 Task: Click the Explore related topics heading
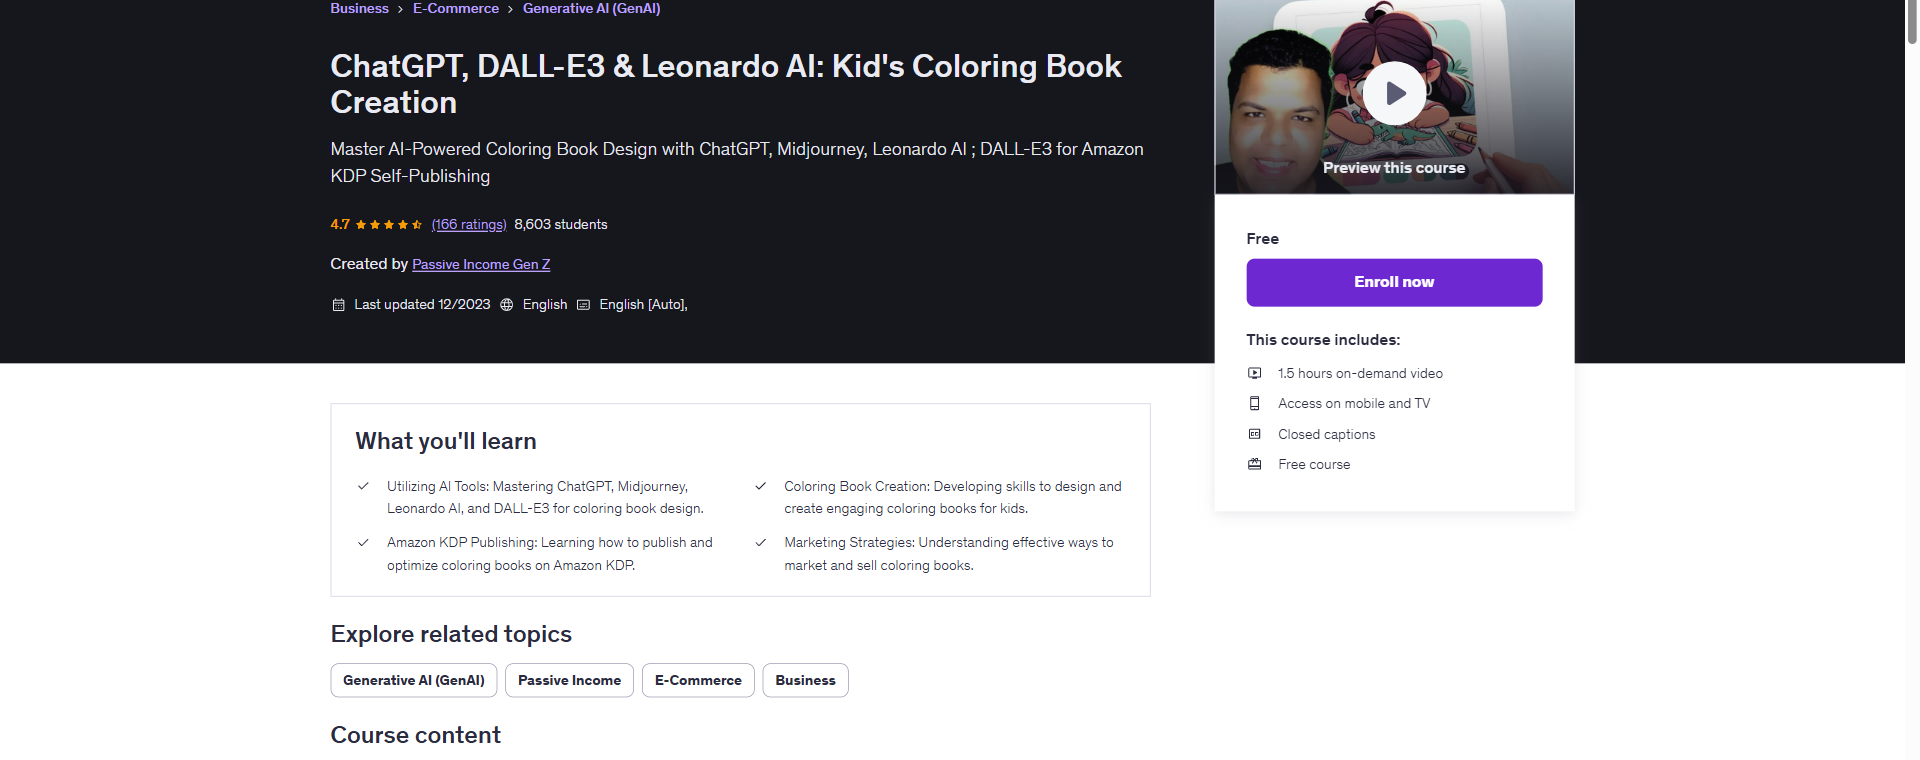[x=451, y=634]
